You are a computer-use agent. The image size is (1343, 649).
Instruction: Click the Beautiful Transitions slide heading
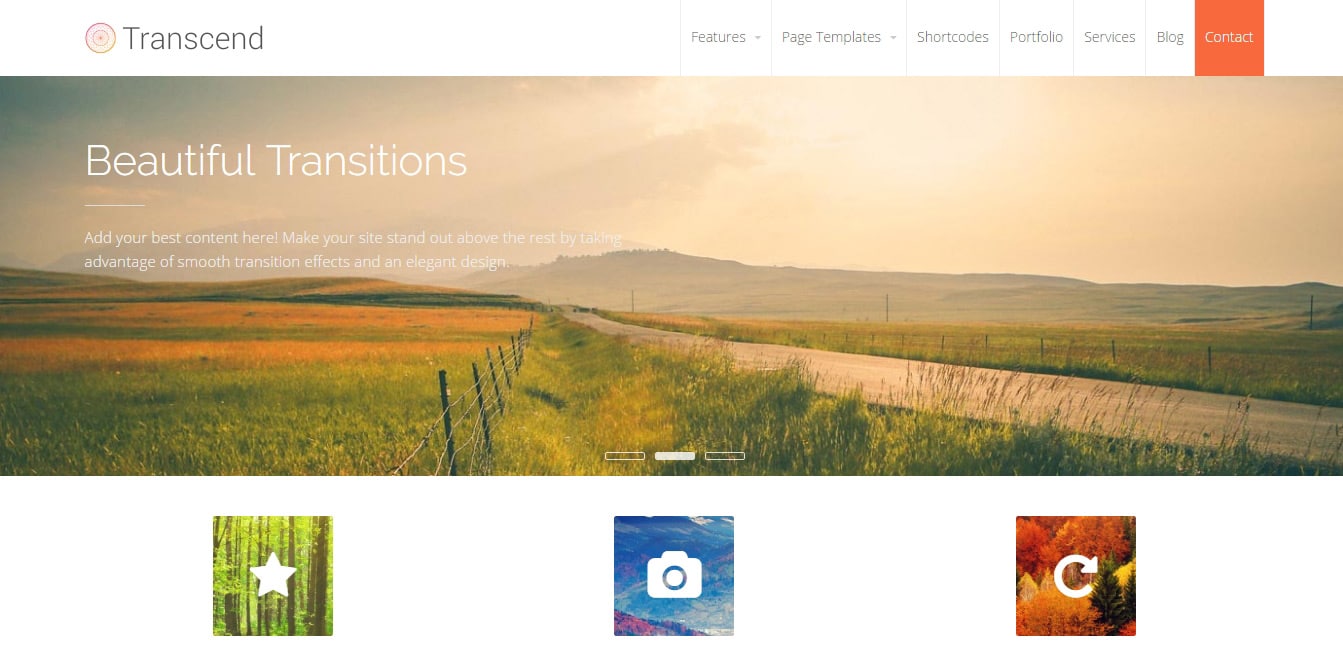pos(276,160)
